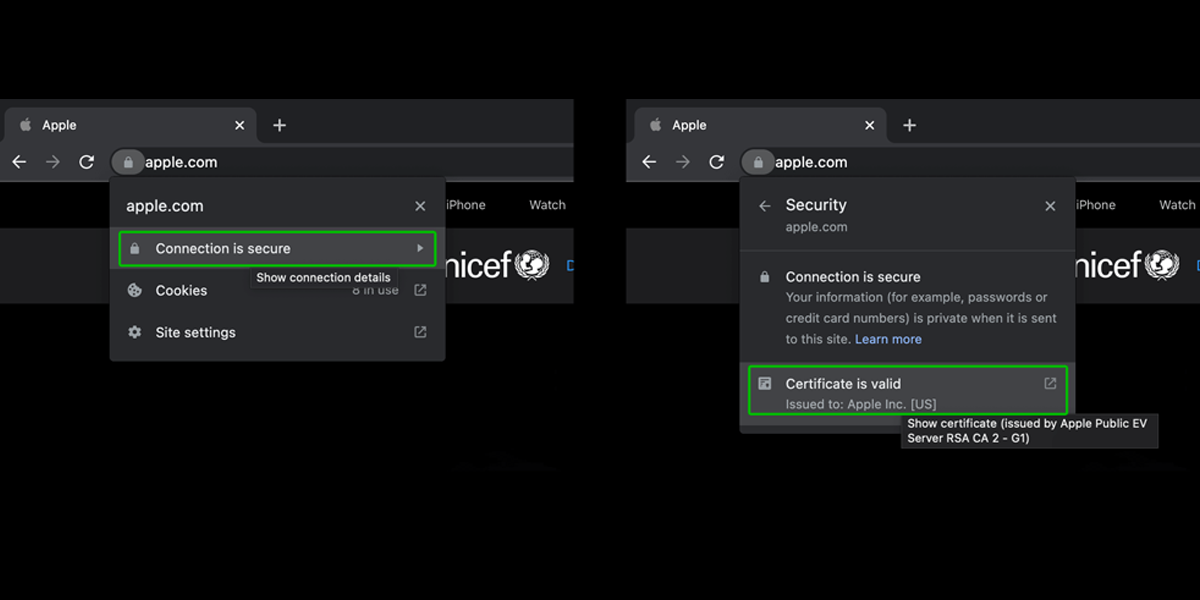Screen dimensions: 1200x600
Task: Click the lock icon in left address bar
Action: click(128, 162)
